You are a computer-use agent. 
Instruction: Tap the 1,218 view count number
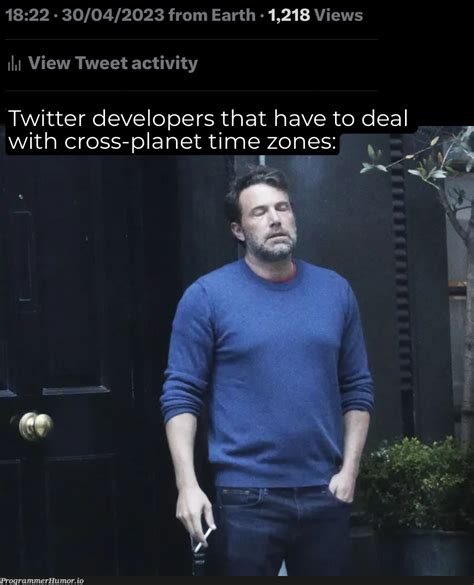coord(289,15)
